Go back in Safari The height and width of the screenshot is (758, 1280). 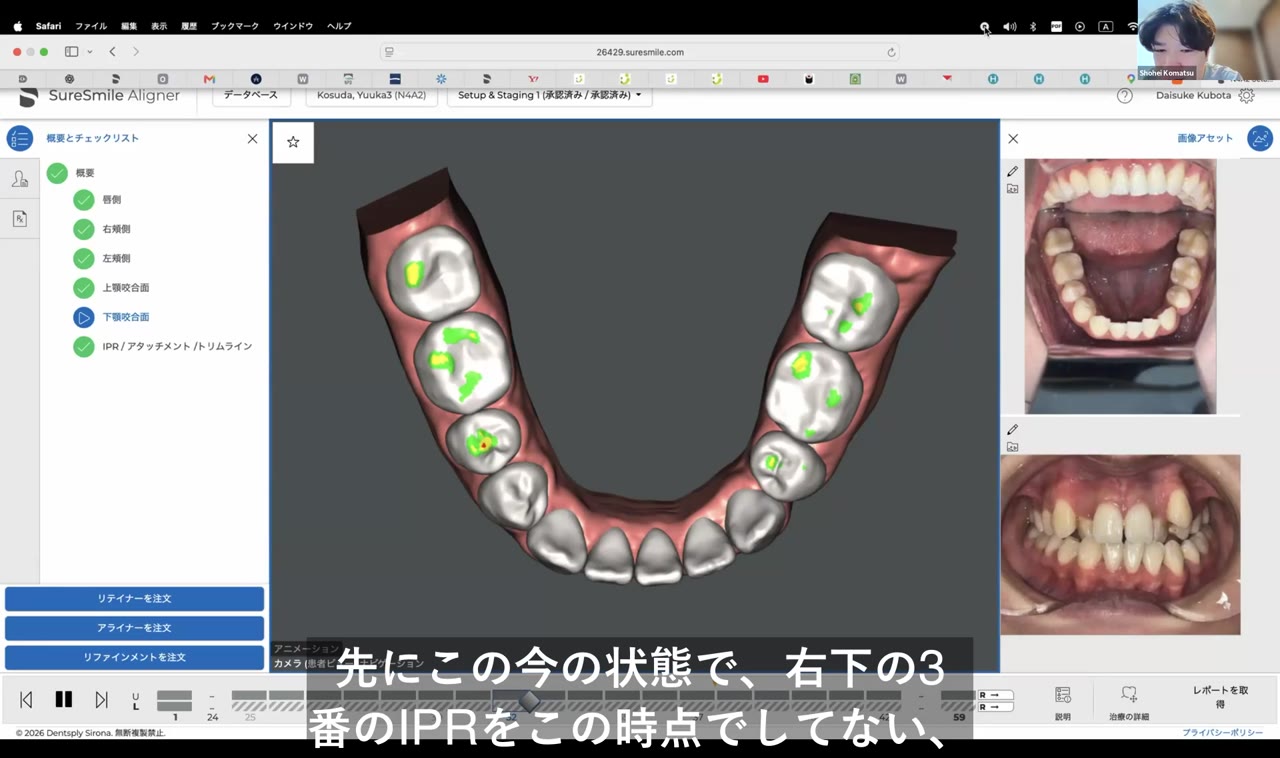click(x=112, y=51)
